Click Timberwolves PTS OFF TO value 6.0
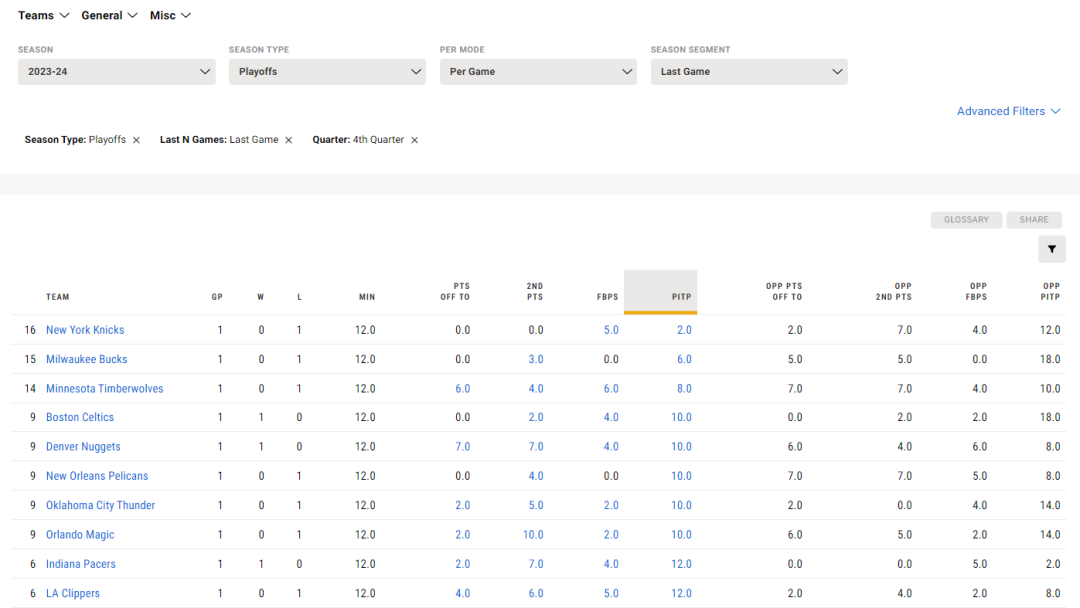This screenshot has height=608, width=1080. [x=462, y=388]
